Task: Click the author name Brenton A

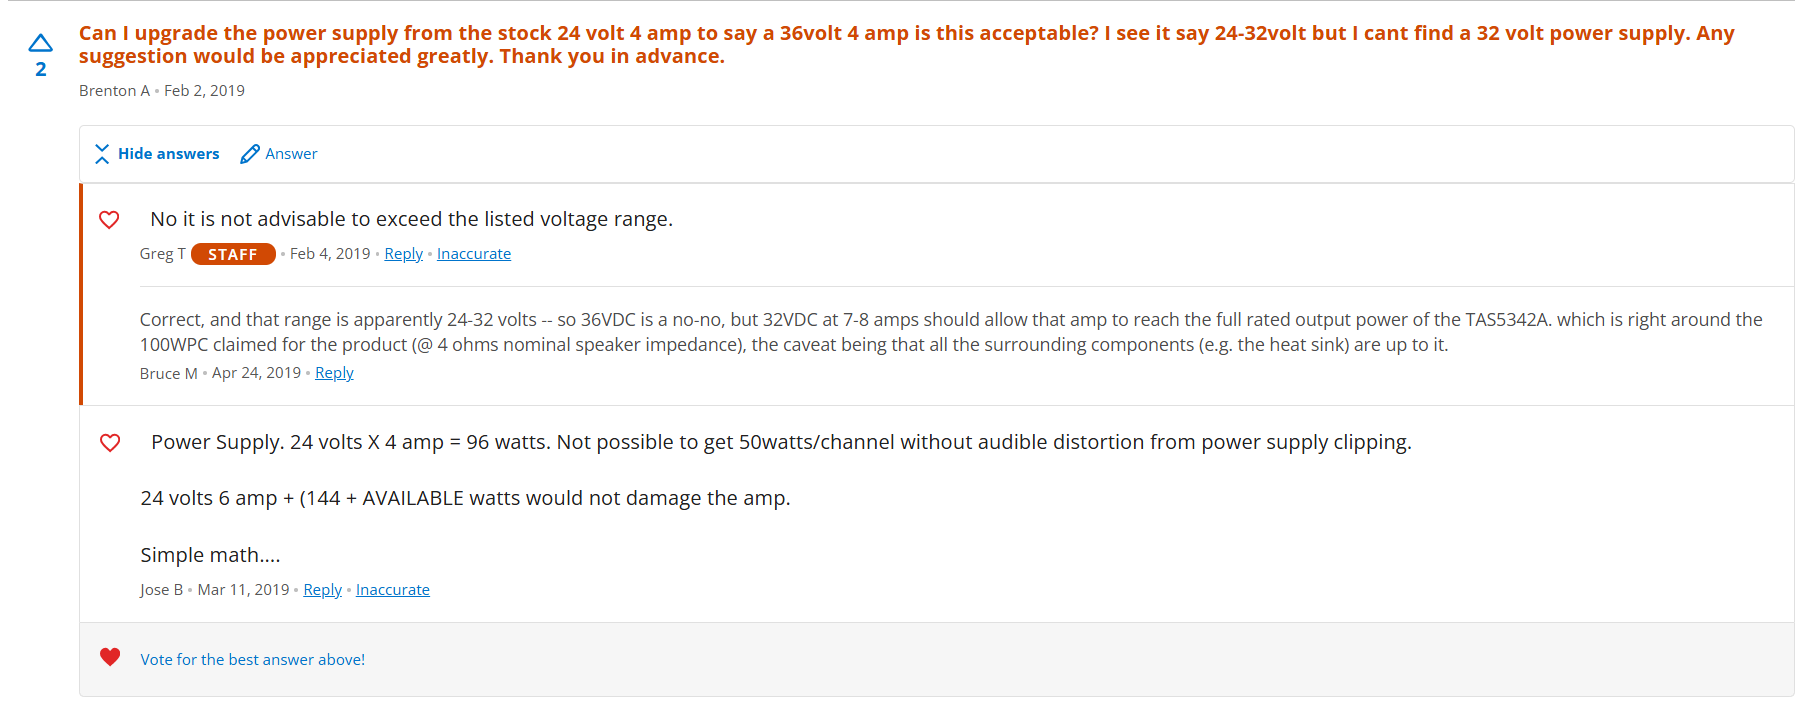Action: click(114, 91)
